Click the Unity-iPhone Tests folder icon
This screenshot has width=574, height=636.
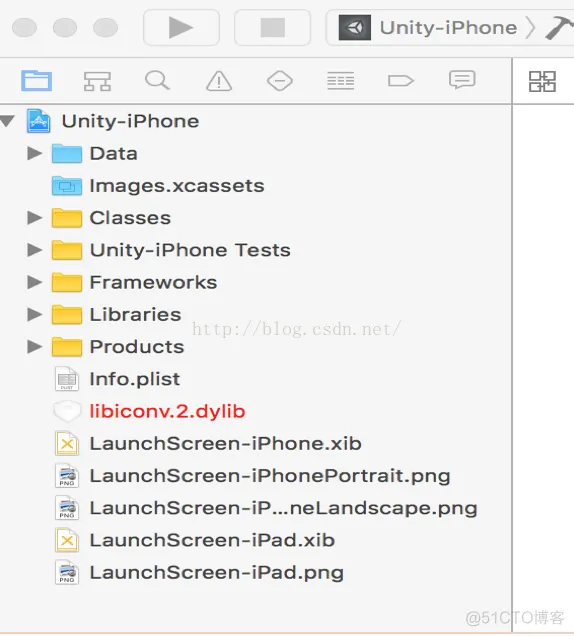tap(67, 250)
